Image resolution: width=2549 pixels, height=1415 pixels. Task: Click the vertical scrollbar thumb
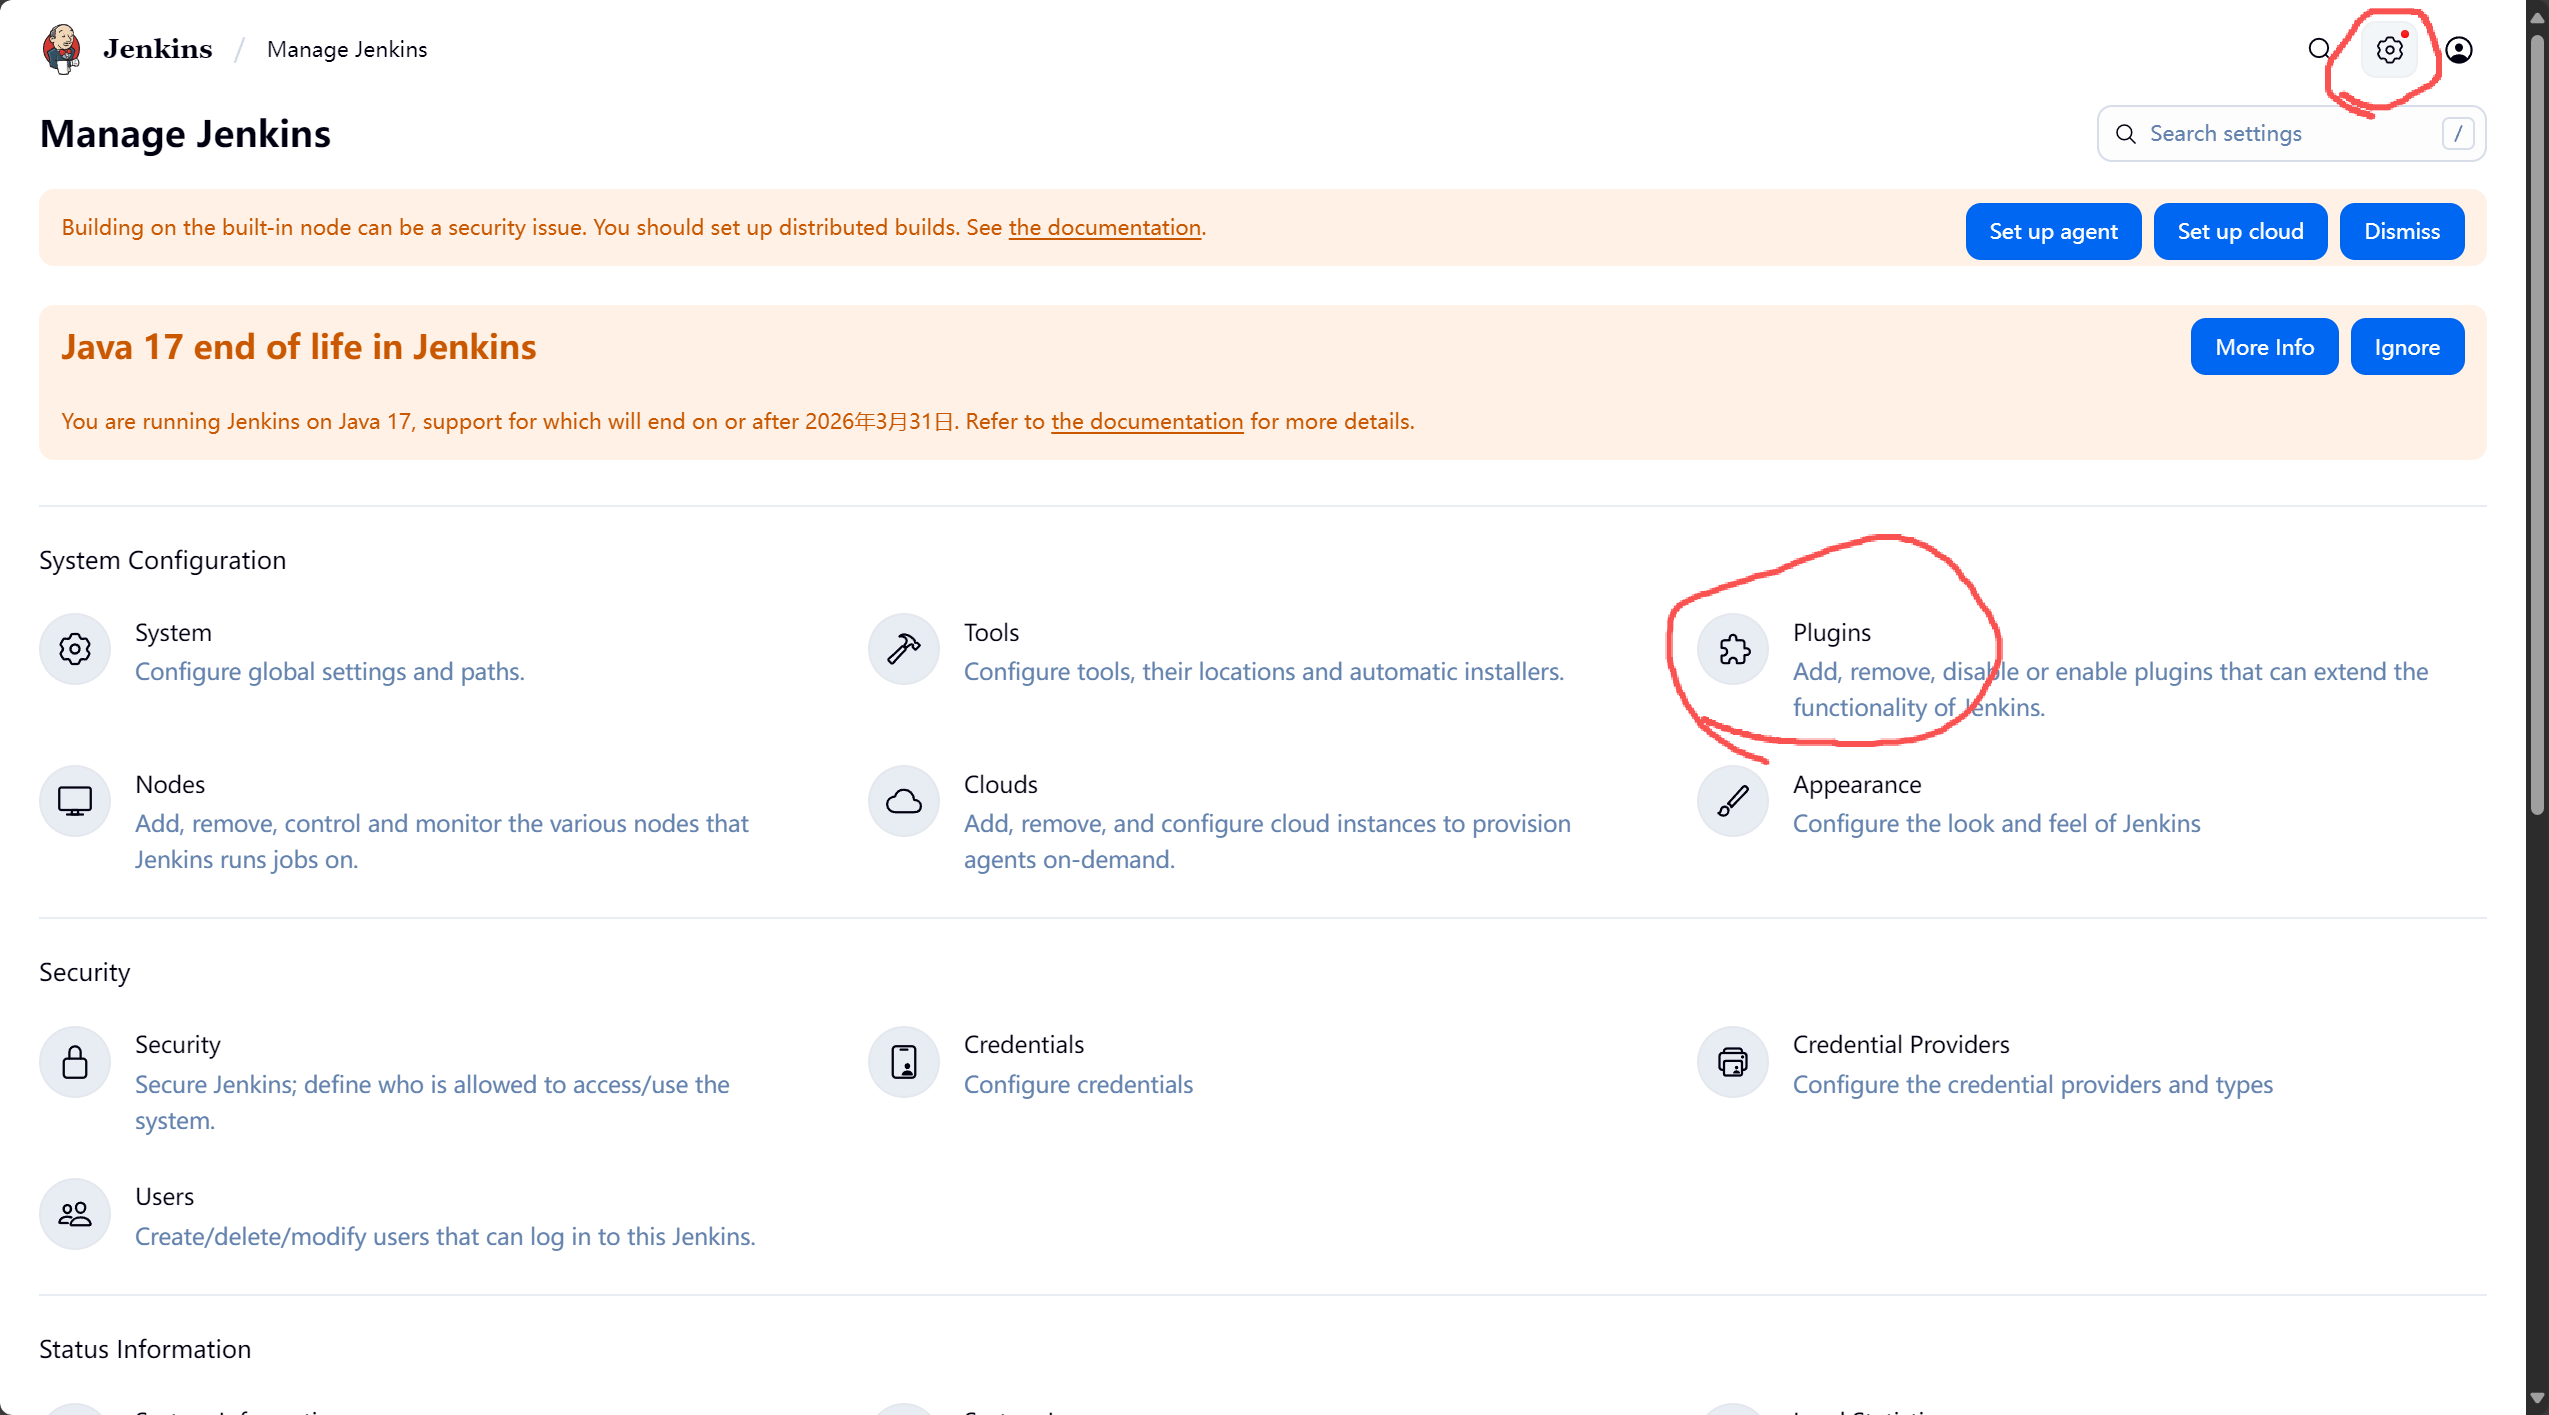tap(2537, 424)
